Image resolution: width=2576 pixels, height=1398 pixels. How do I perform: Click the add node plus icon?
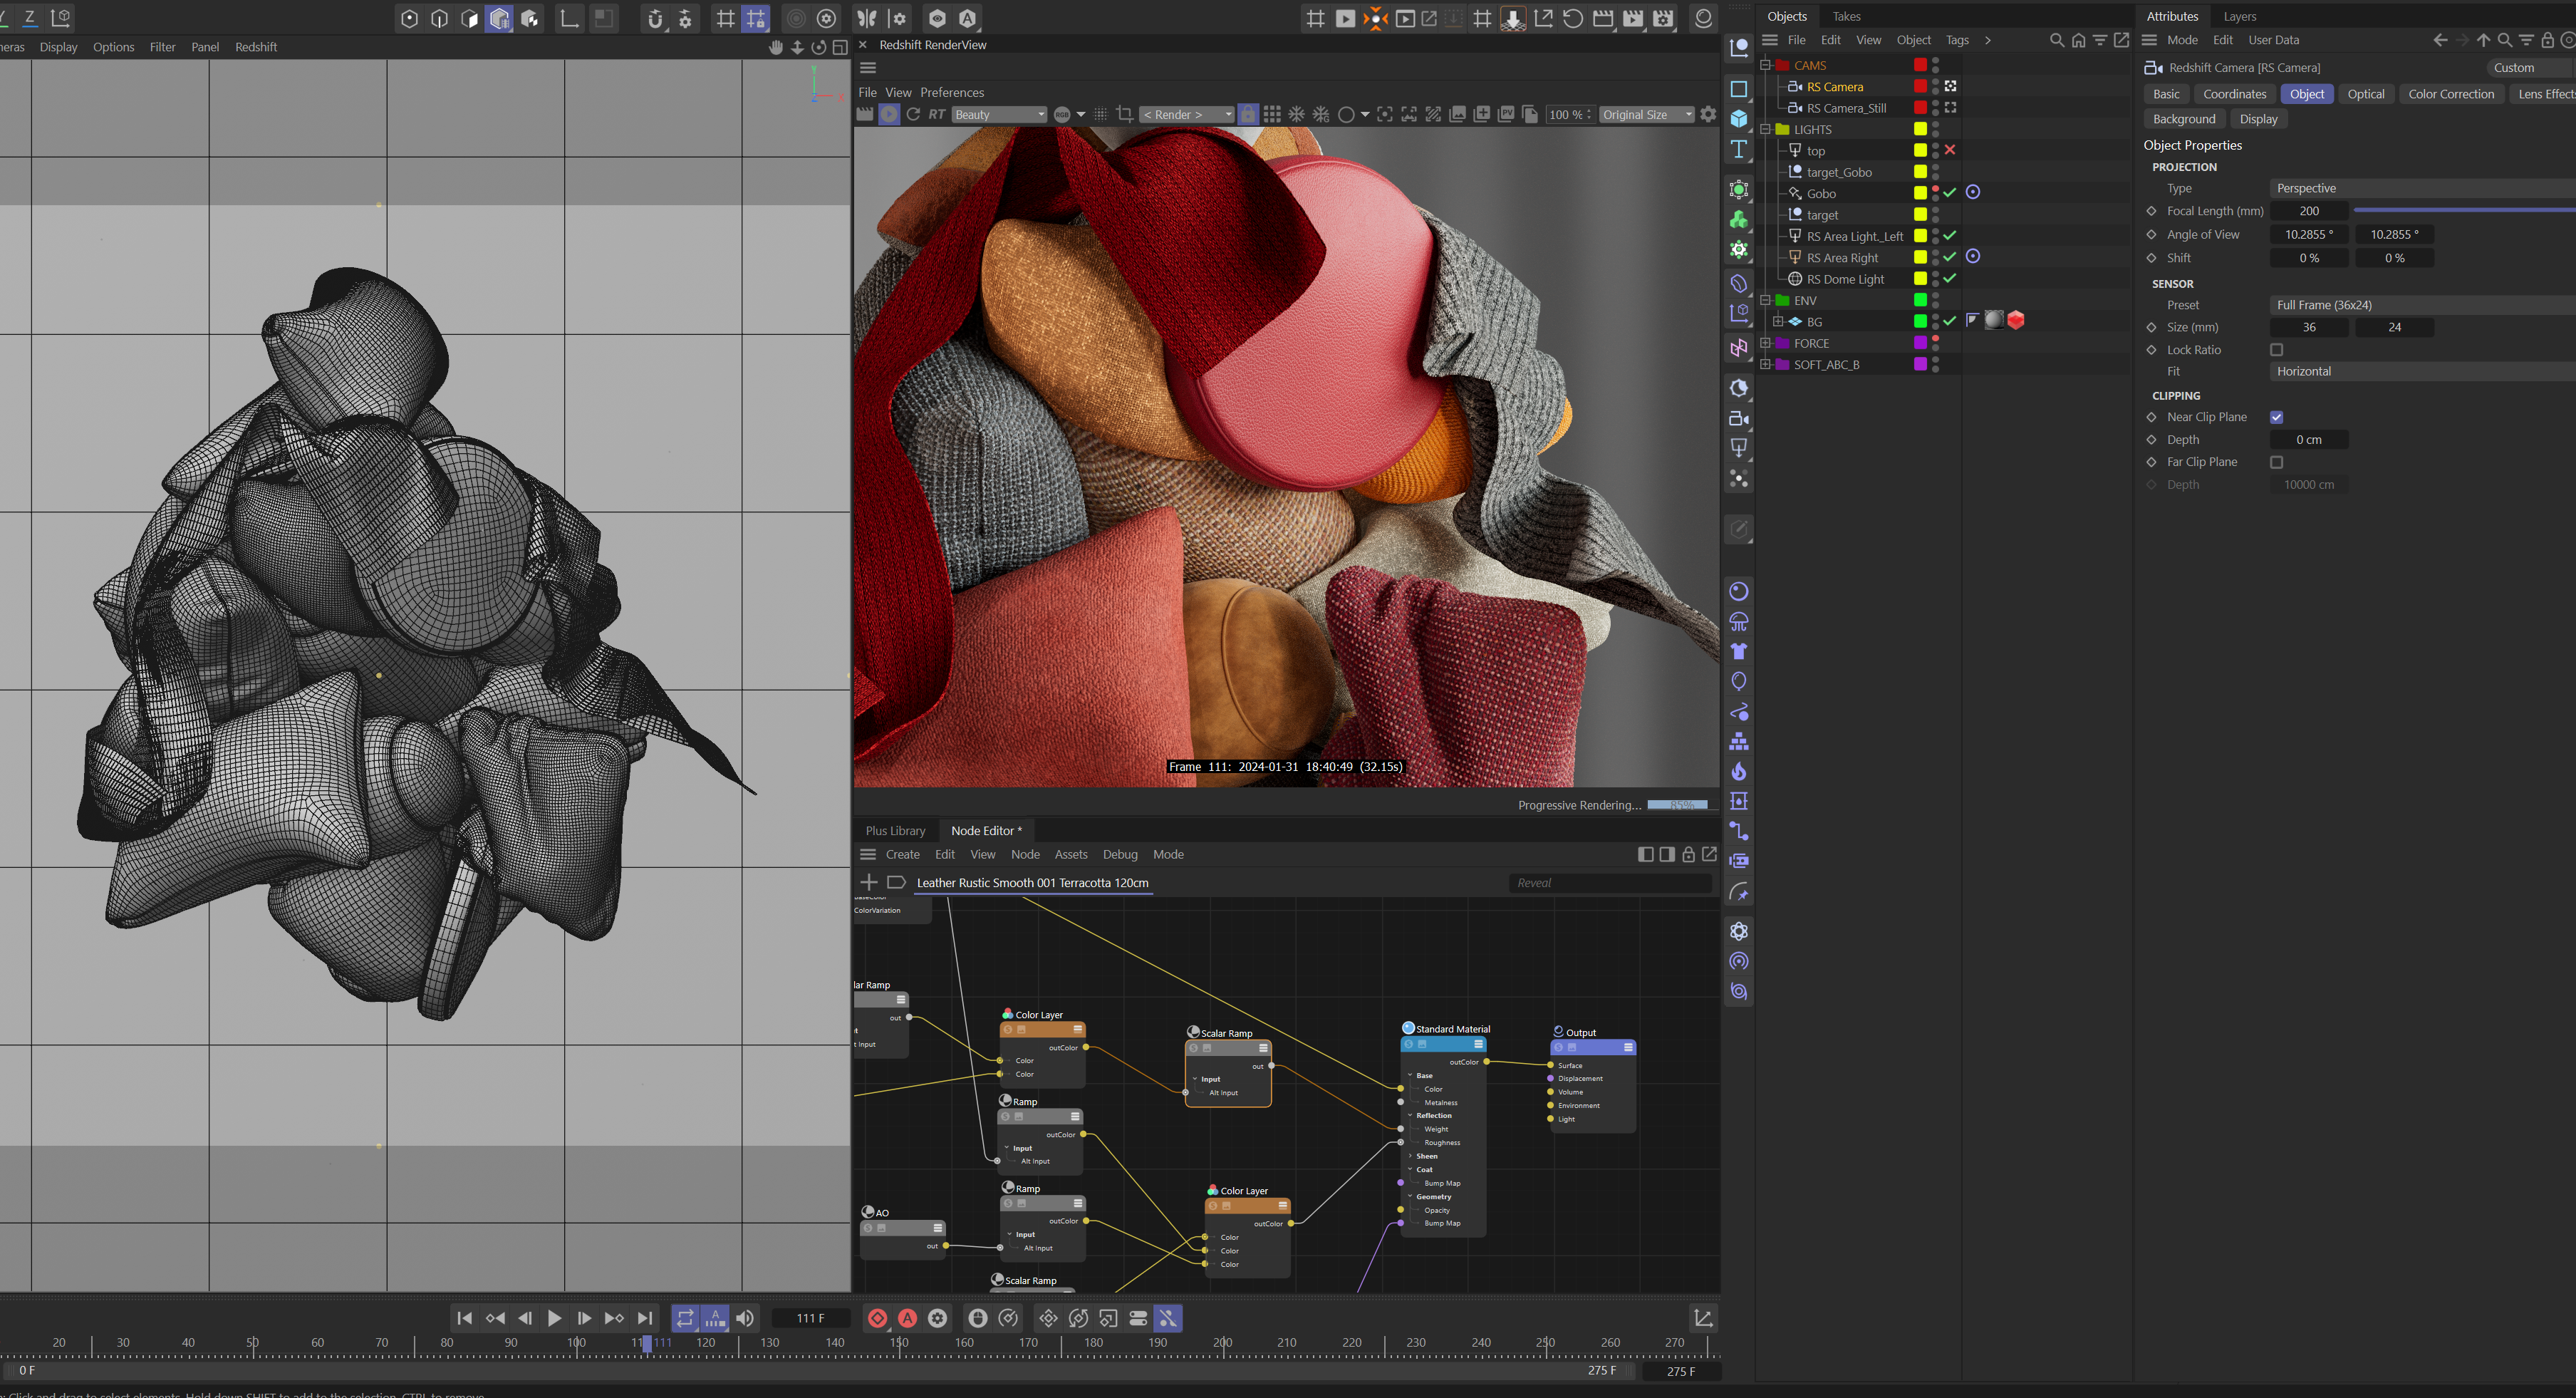pos(868,883)
